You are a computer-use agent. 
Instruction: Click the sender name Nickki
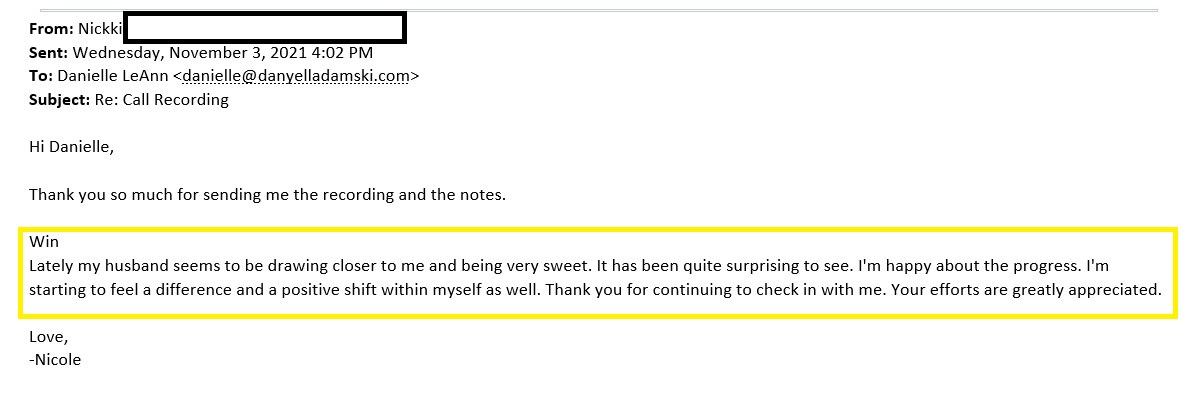[100, 29]
